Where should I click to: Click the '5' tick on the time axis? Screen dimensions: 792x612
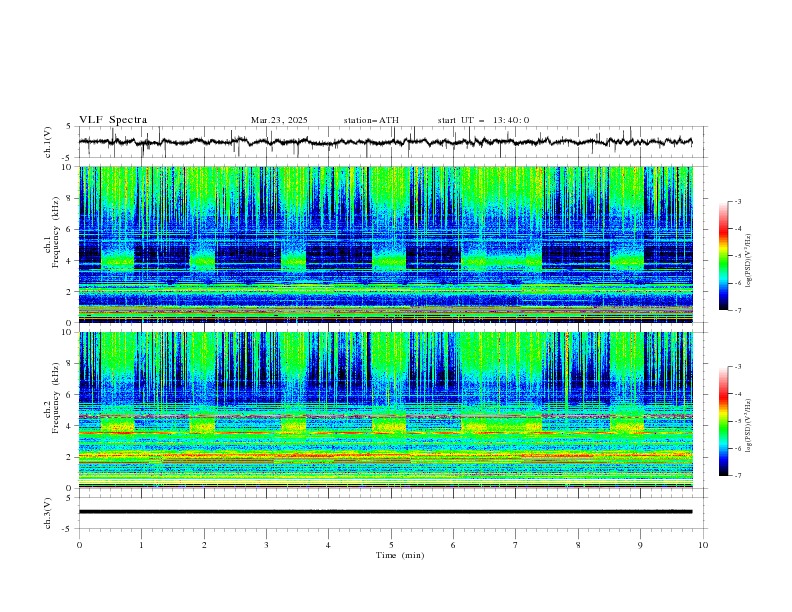coord(391,545)
